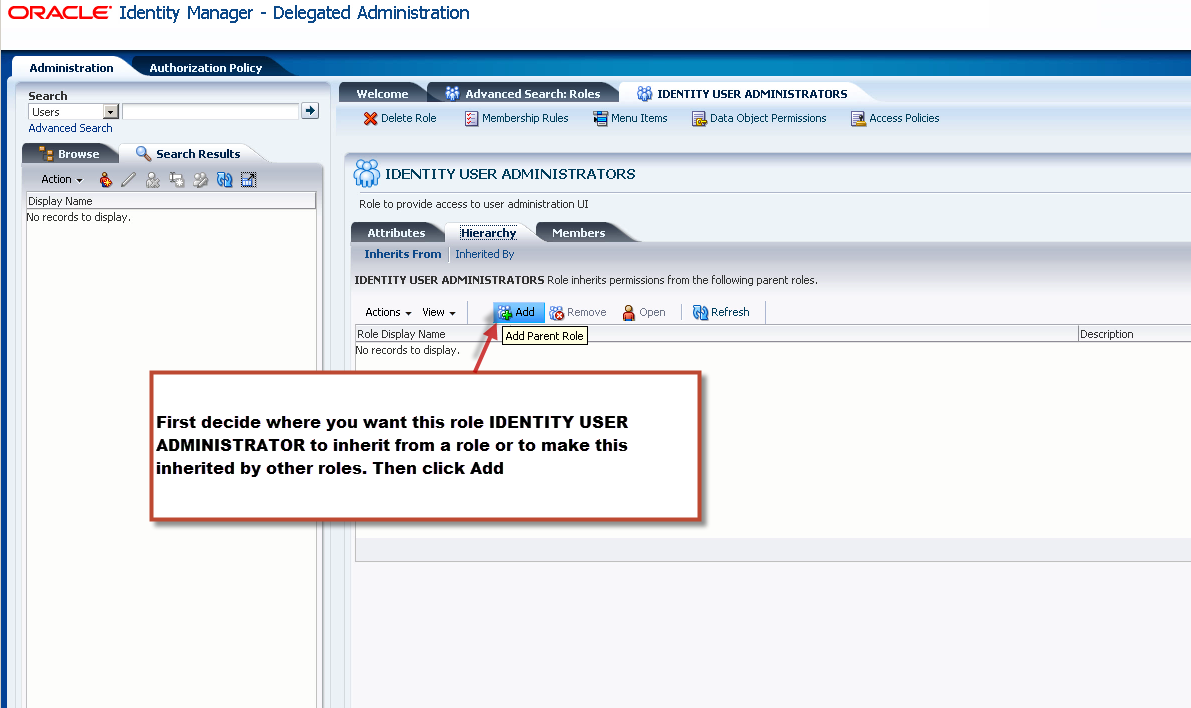Image resolution: width=1191 pixels, height=708 pixels.
Task: Click the Advanced Search link
Action: pyautogui.click(x=71, y=128)
